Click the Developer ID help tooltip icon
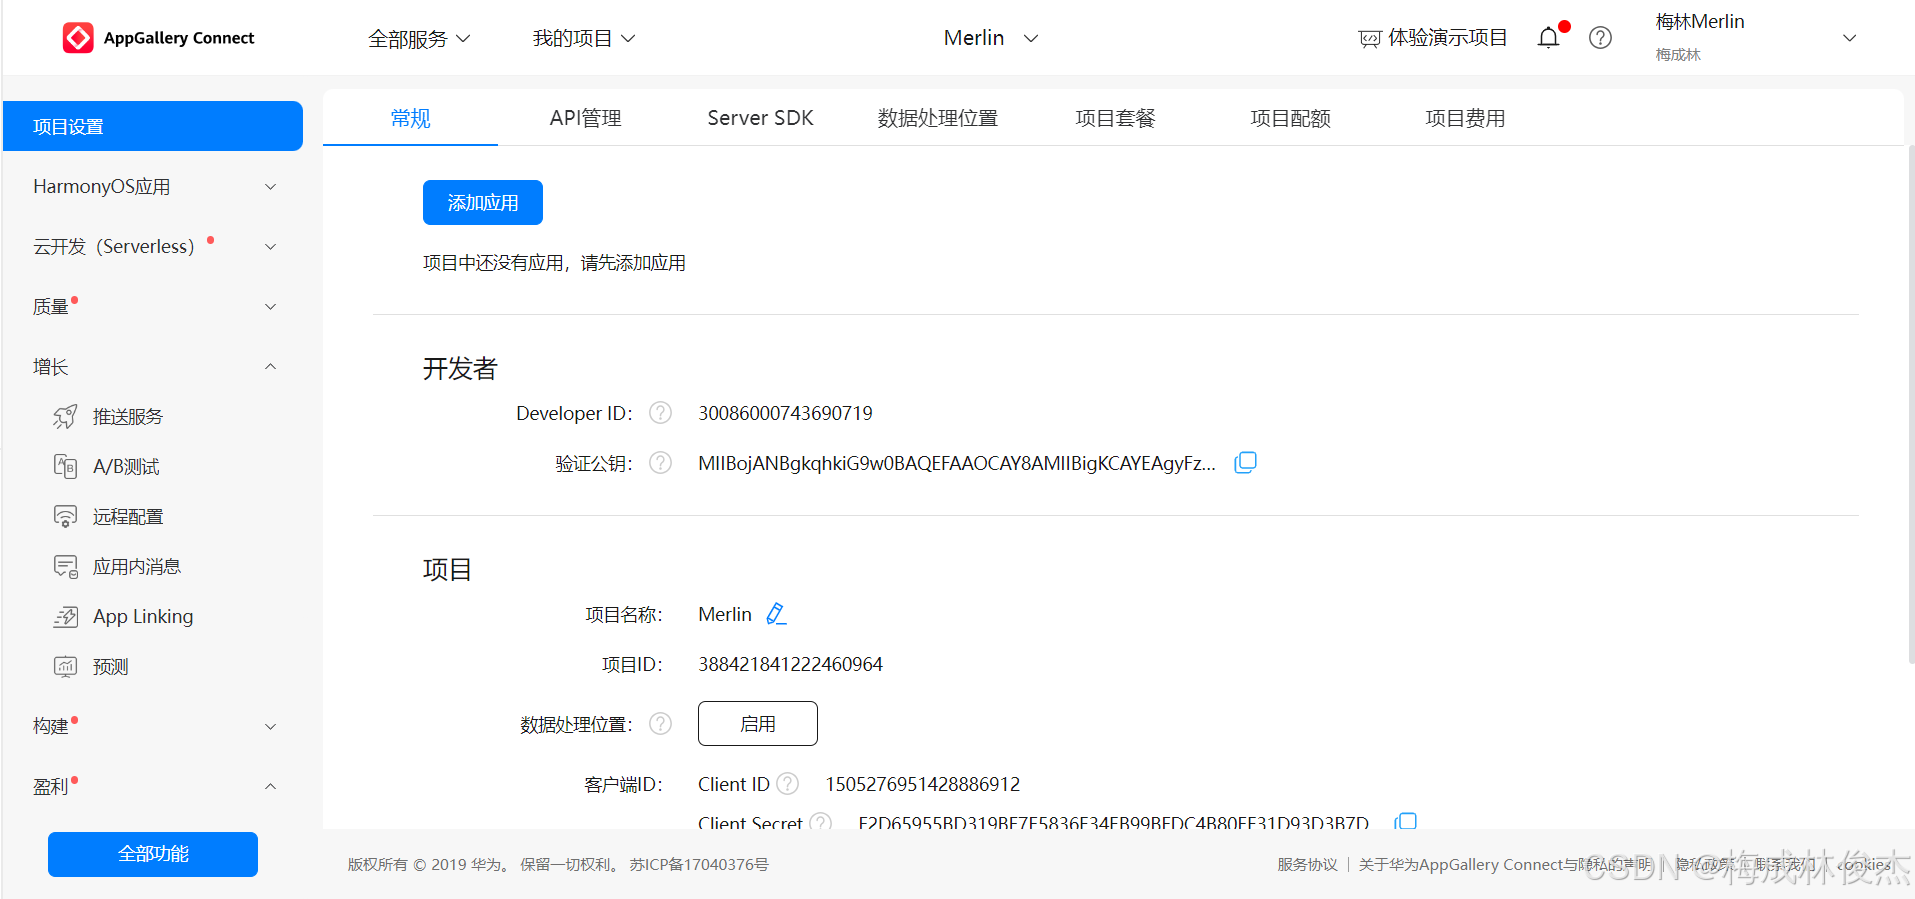This screenshot has width=1915, height=899. tap(660, 413)
